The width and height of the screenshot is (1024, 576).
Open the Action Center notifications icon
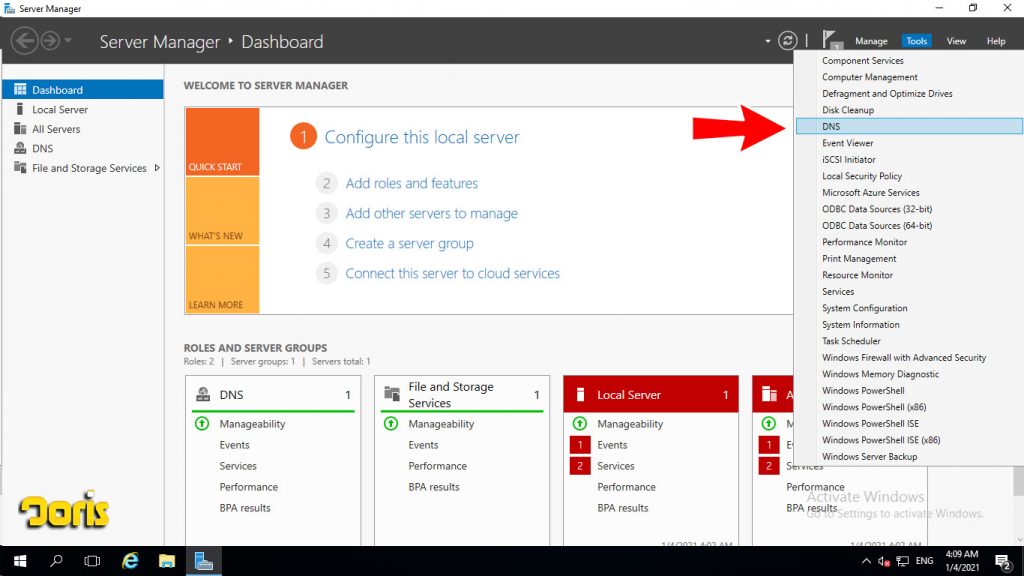click(x=1002, y=561)
